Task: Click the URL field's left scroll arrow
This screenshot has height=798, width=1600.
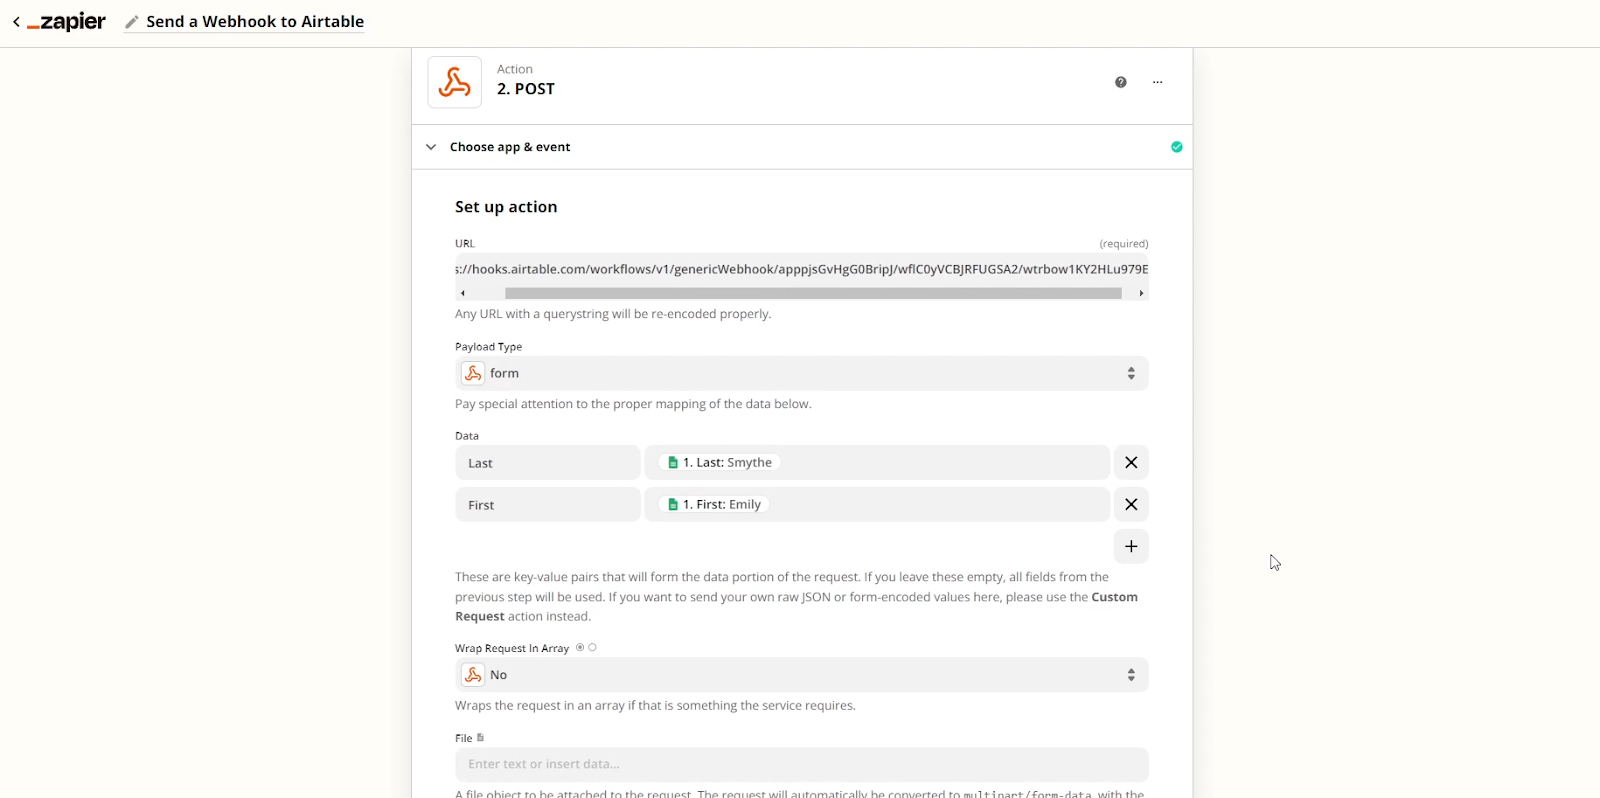Action: click(463, 293)
